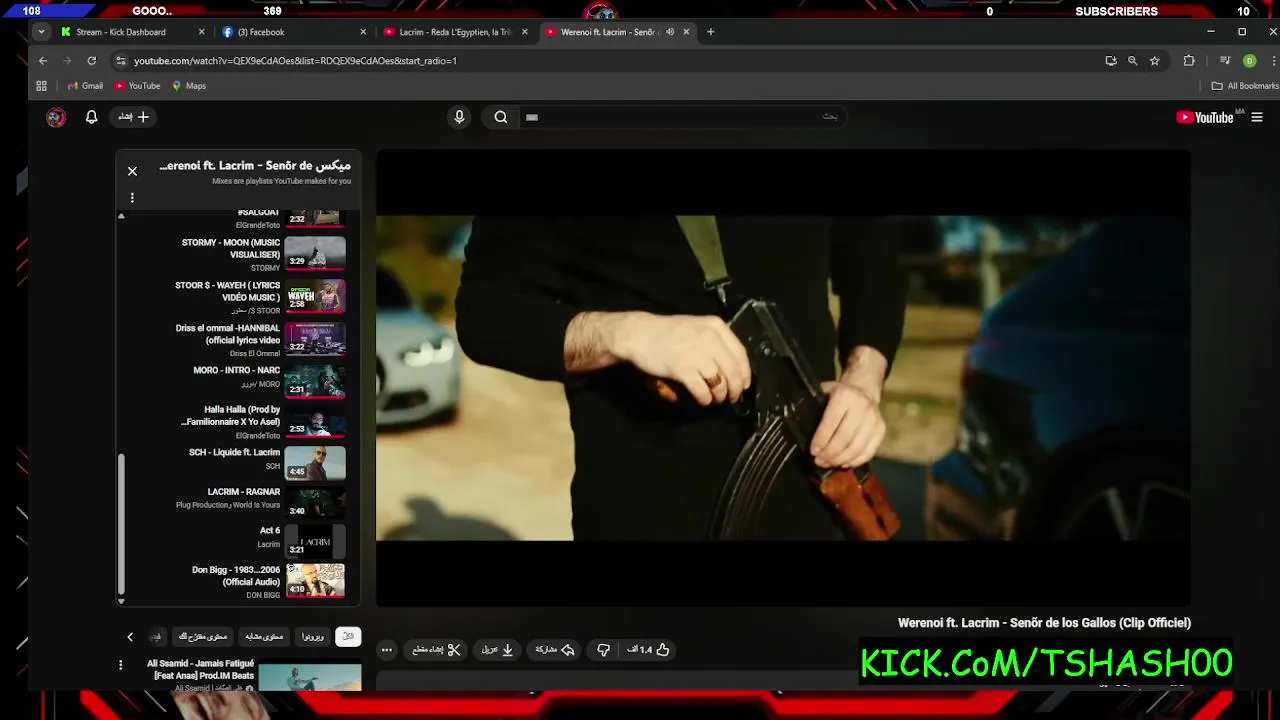Open the Extensions puzzle icon
This screenshot has width=1280, height=720.
[1189, 61]
